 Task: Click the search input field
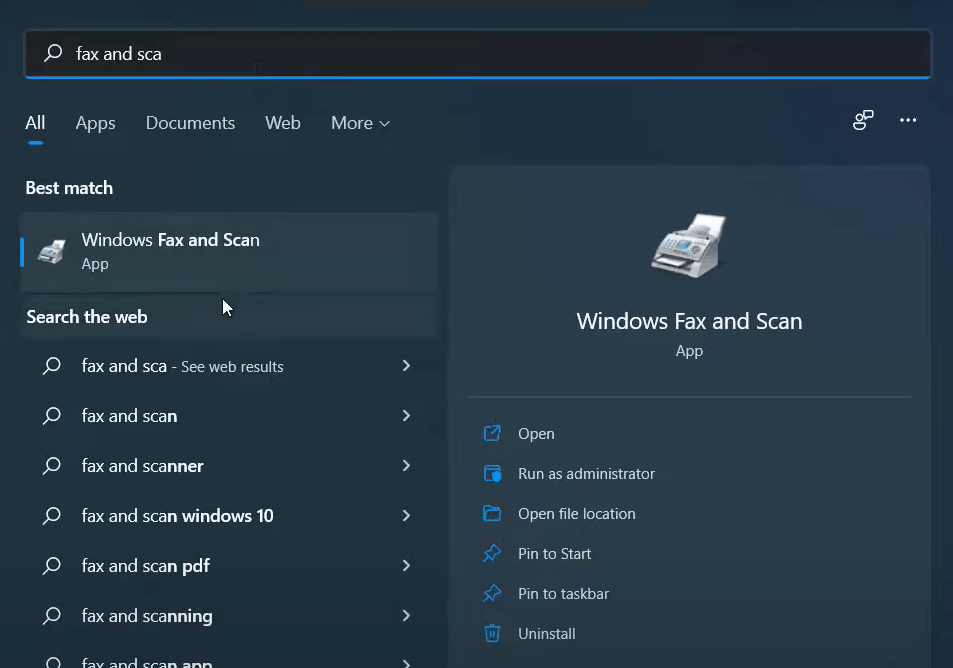(x=300, y=53)
